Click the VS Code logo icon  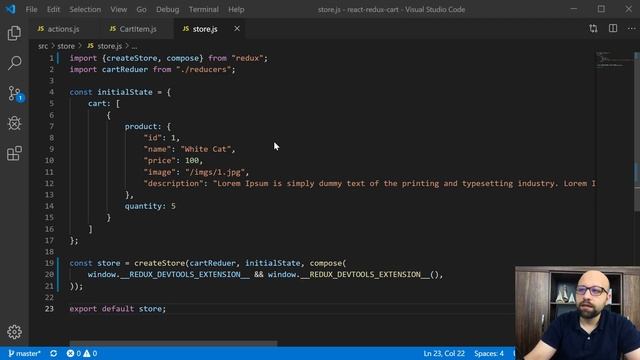(x=10, y=9)
